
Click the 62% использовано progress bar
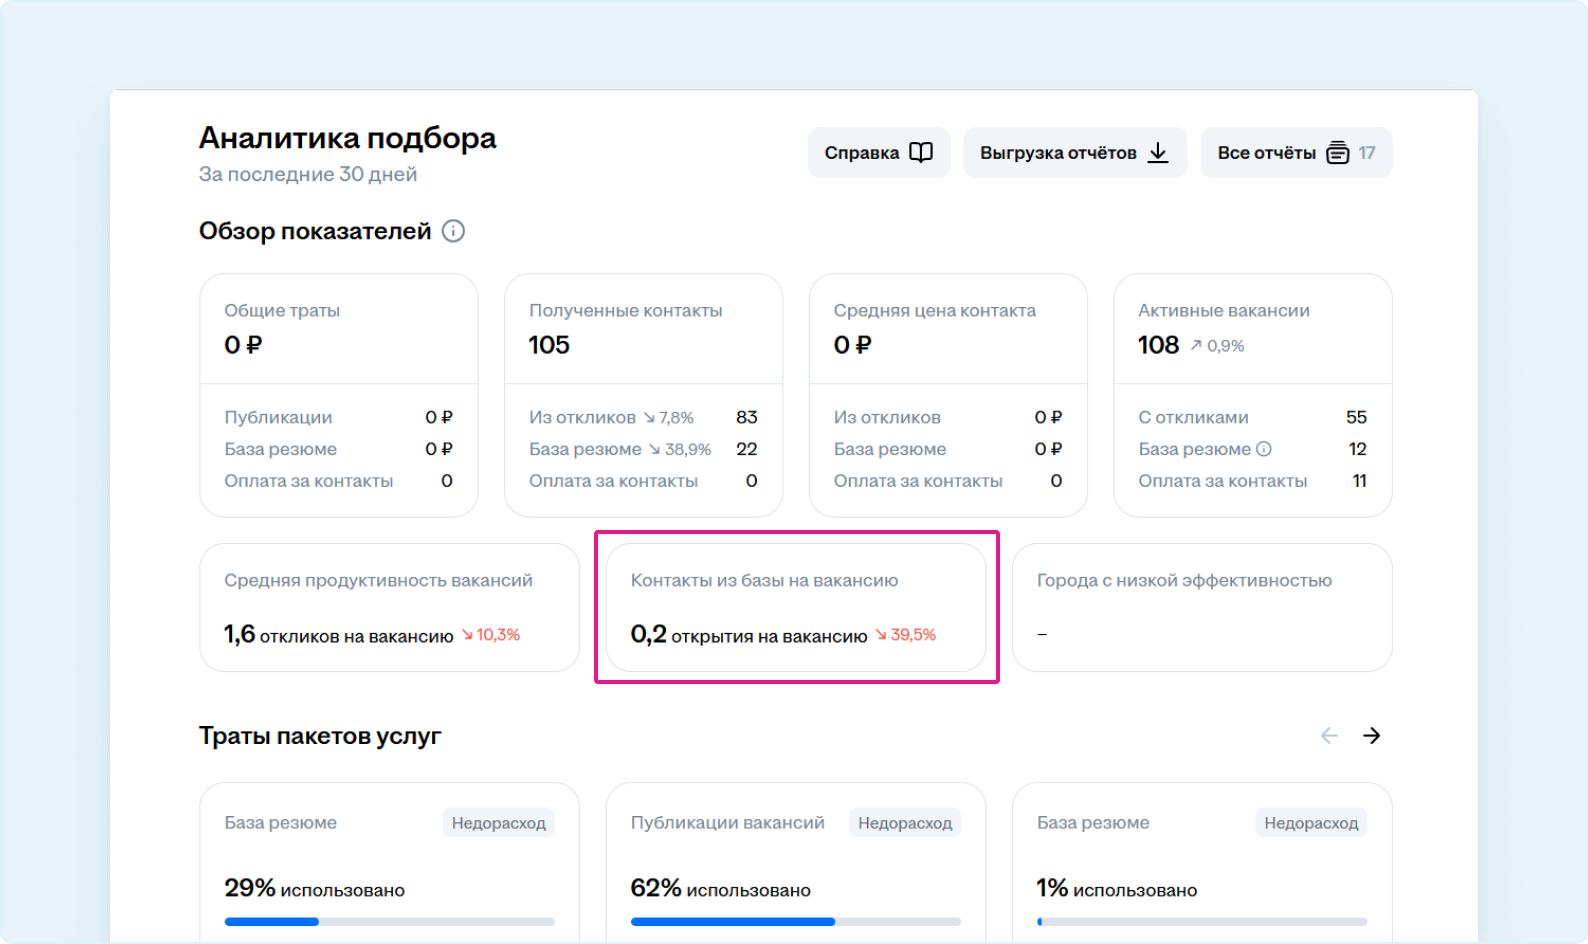click(795, 921)
